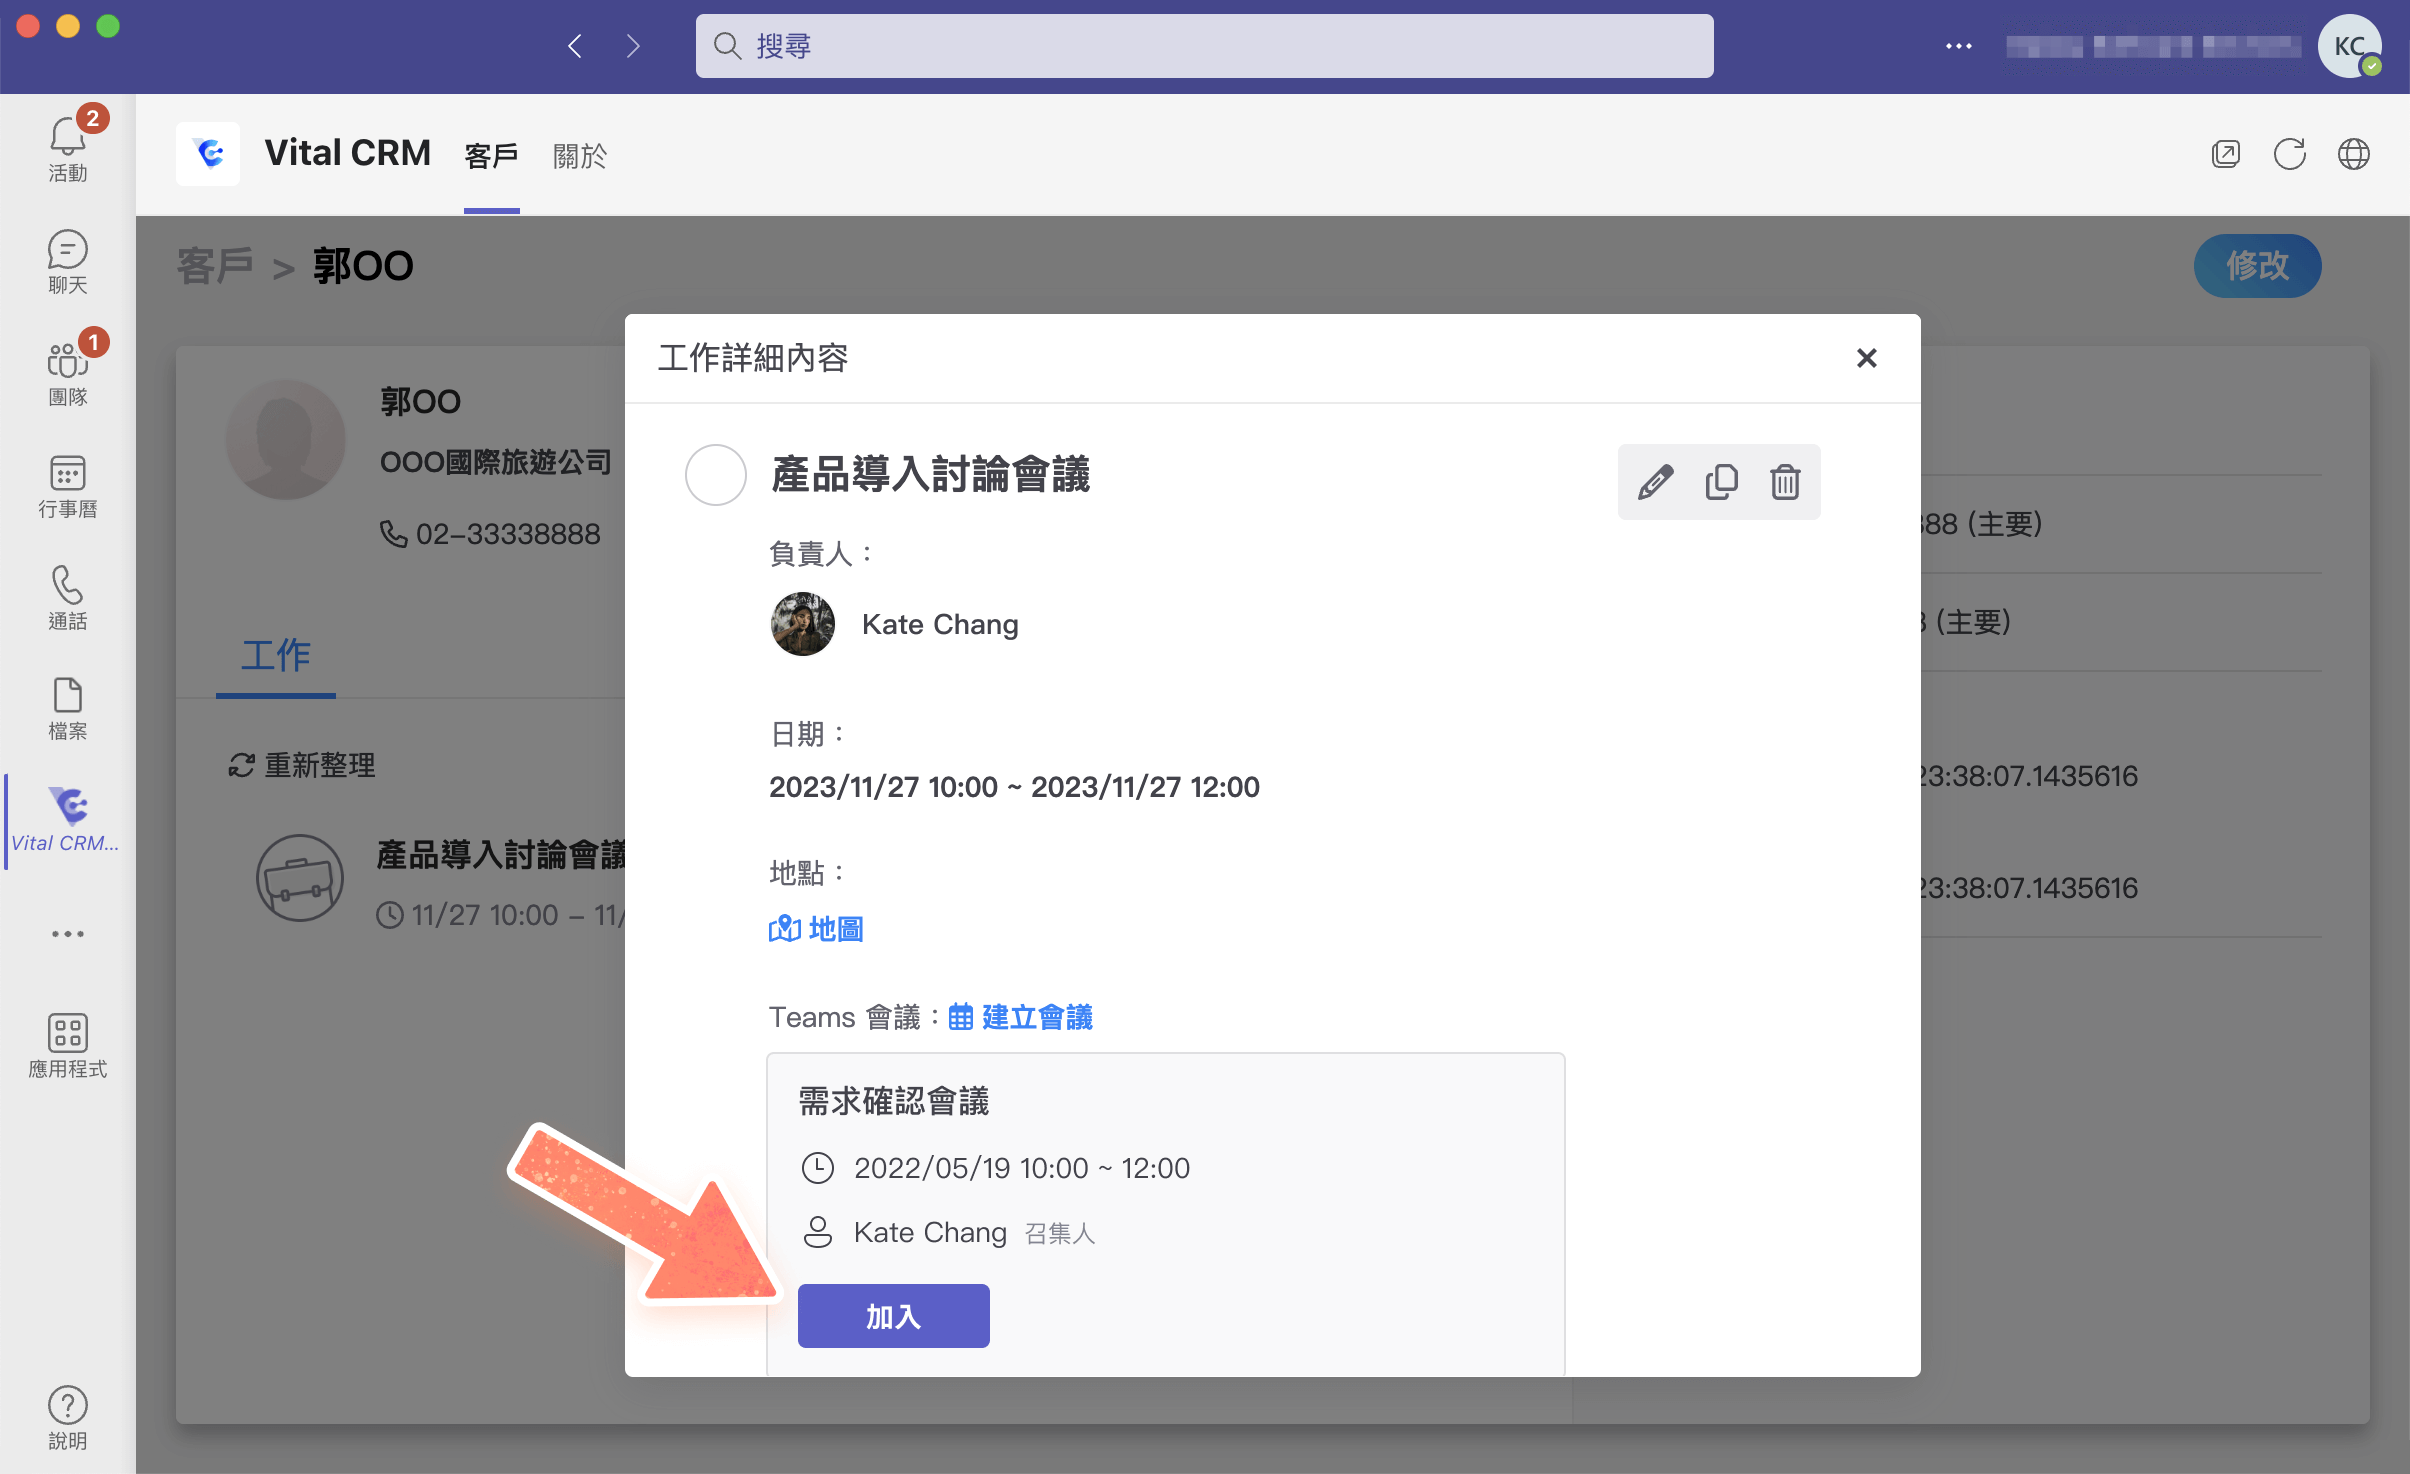Switch to the 關於 tab

click(x=579, y=156)
